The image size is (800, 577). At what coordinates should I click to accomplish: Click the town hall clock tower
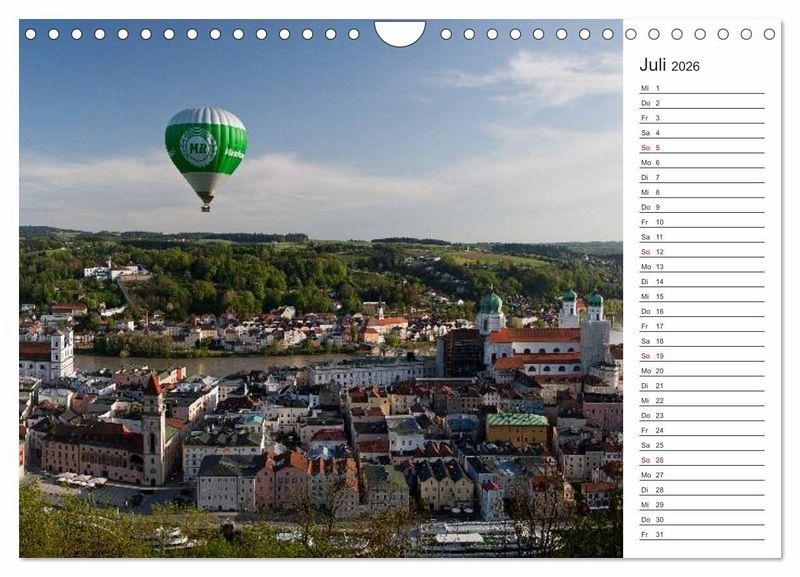coord(154,429)
